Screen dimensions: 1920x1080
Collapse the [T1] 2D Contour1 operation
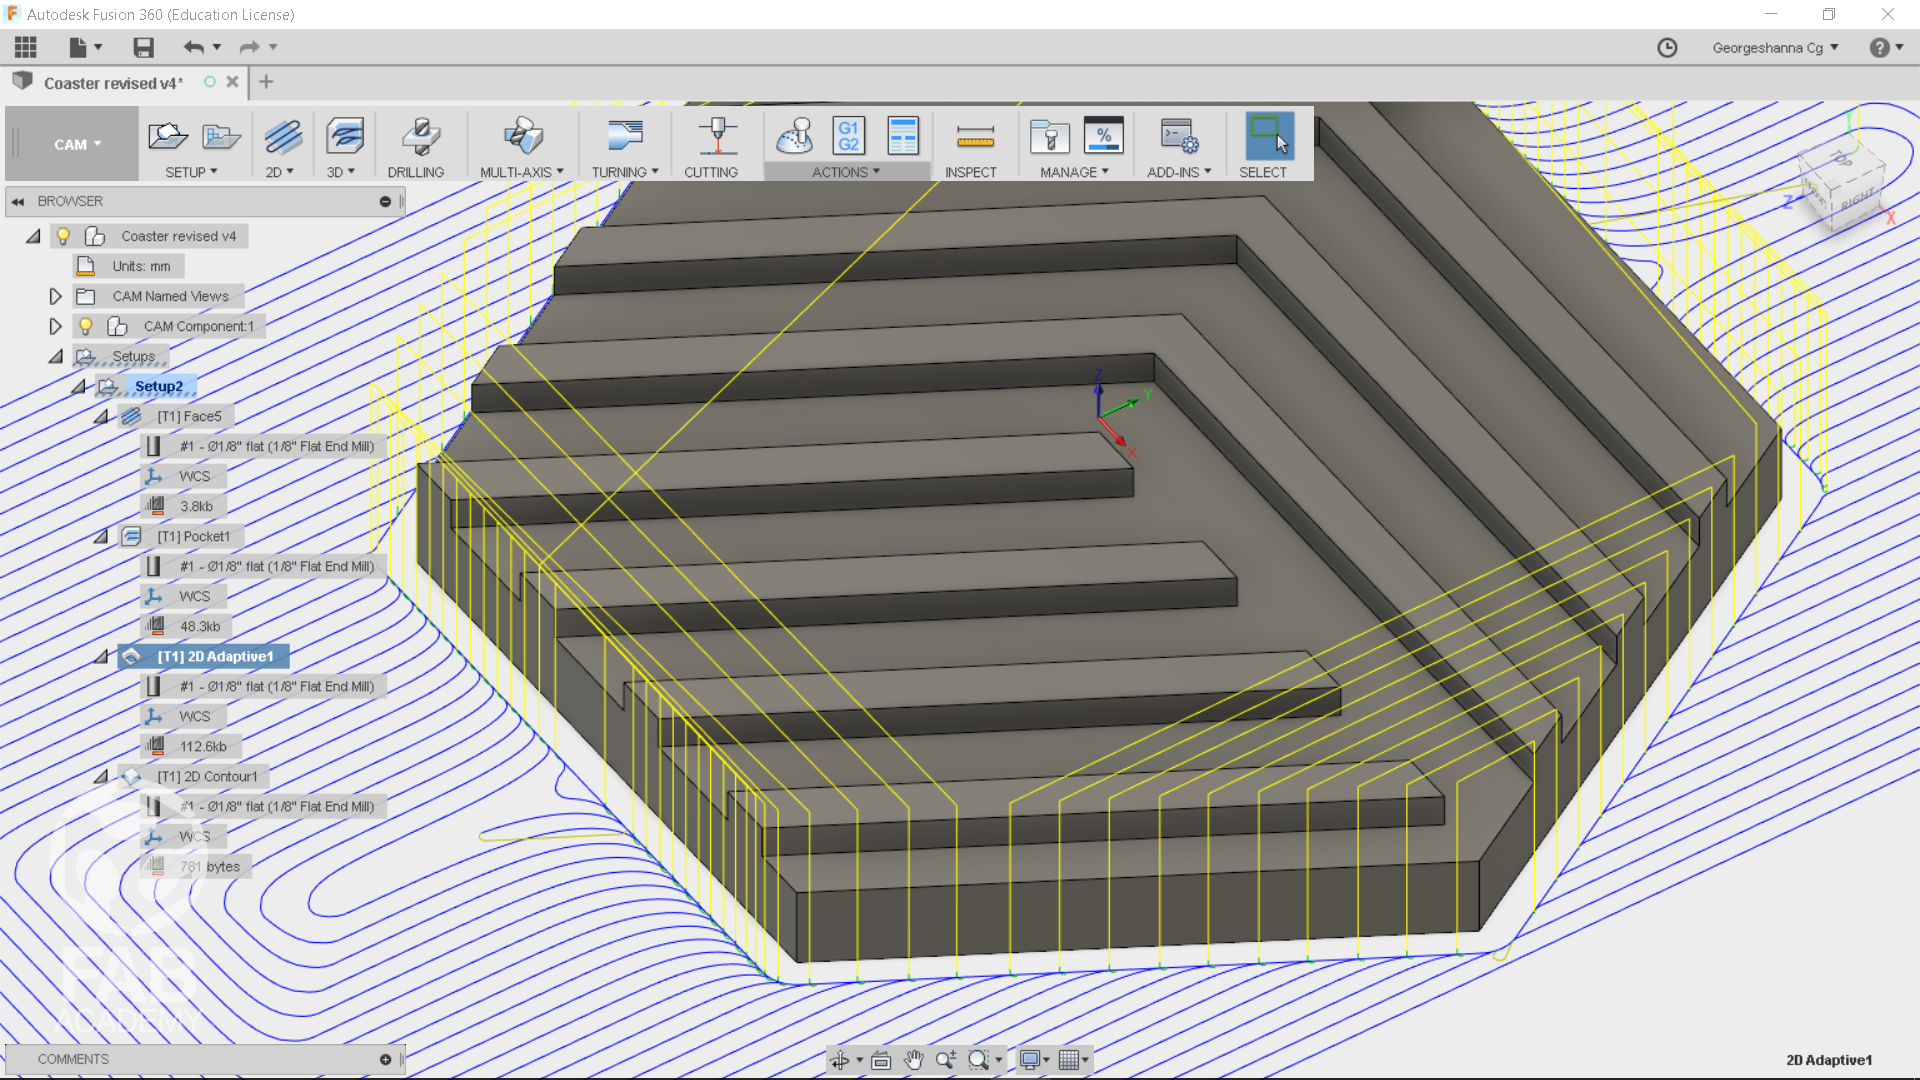click(x=101, y=776)
